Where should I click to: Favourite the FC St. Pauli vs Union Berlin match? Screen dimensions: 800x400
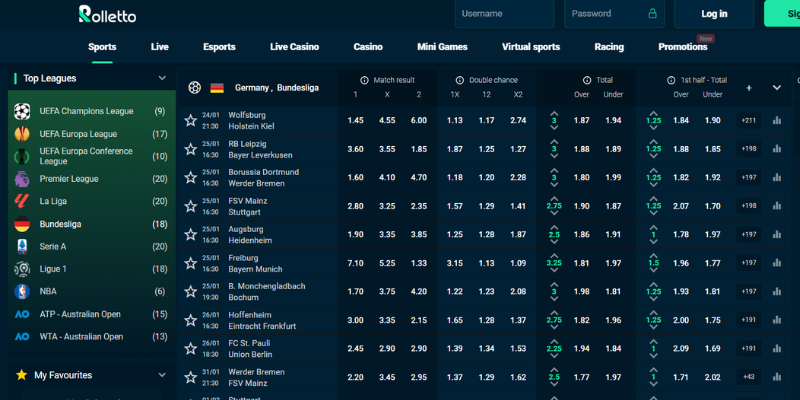(191, 348)
